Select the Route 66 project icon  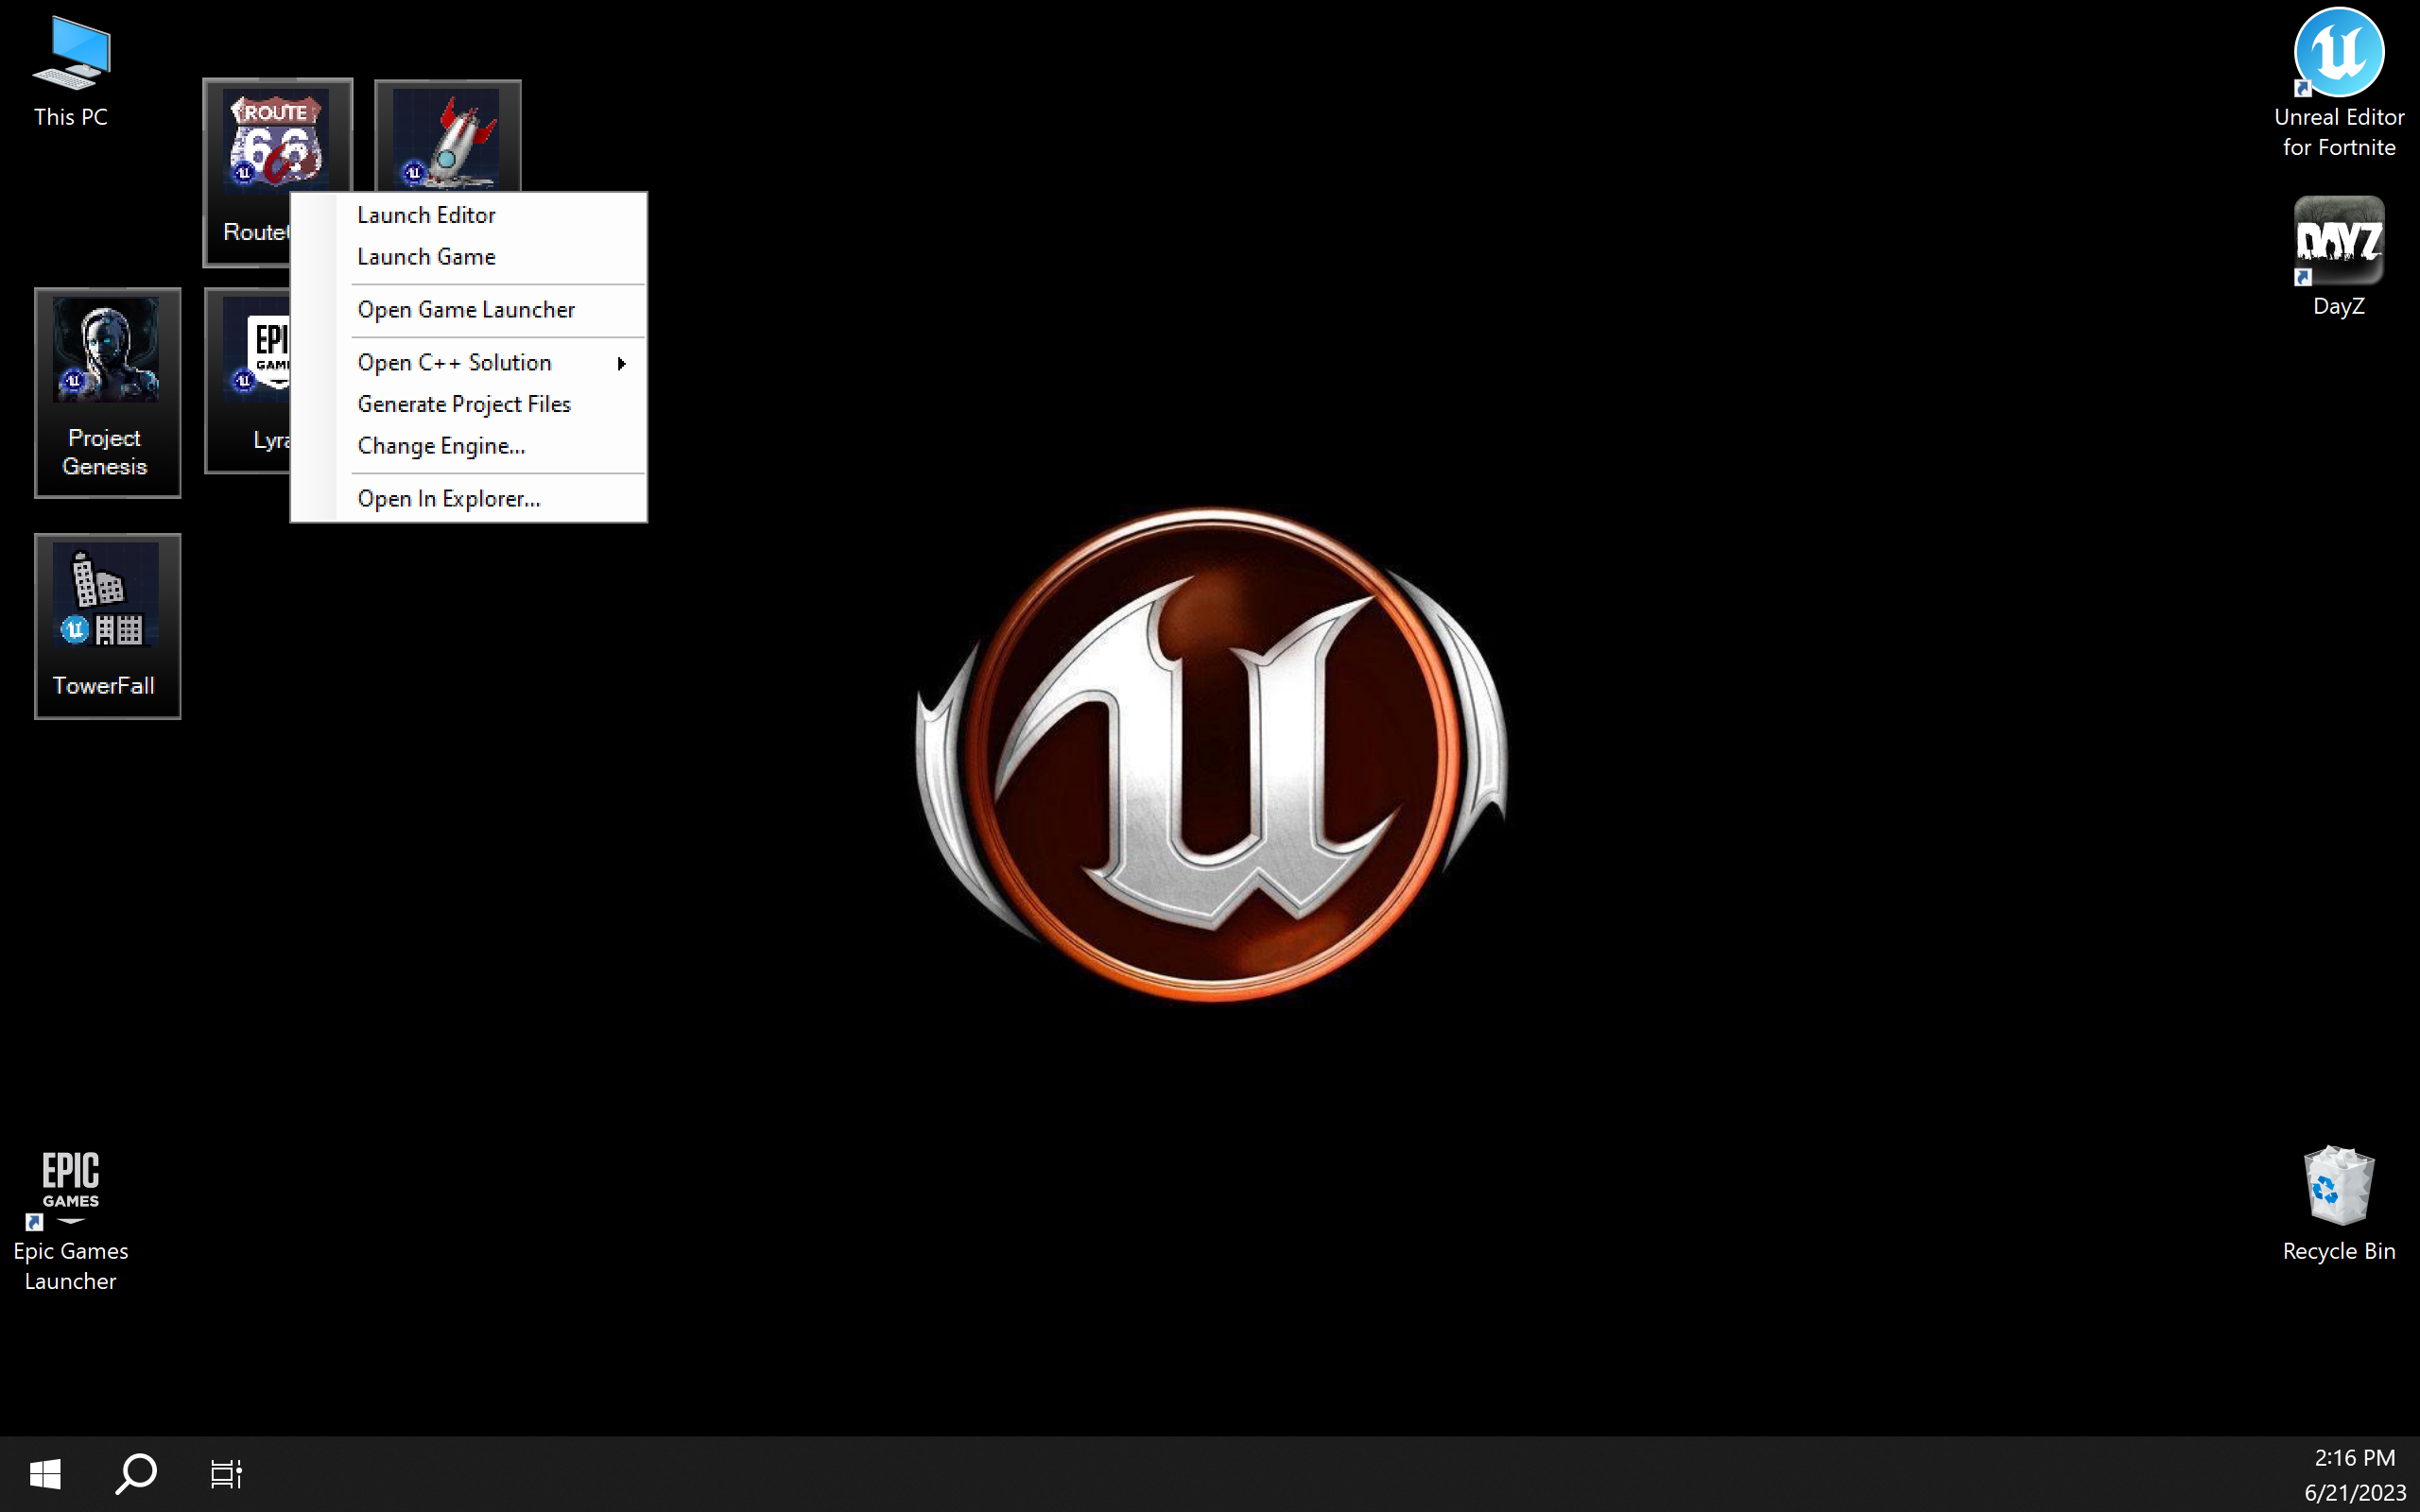click(275, 142)
